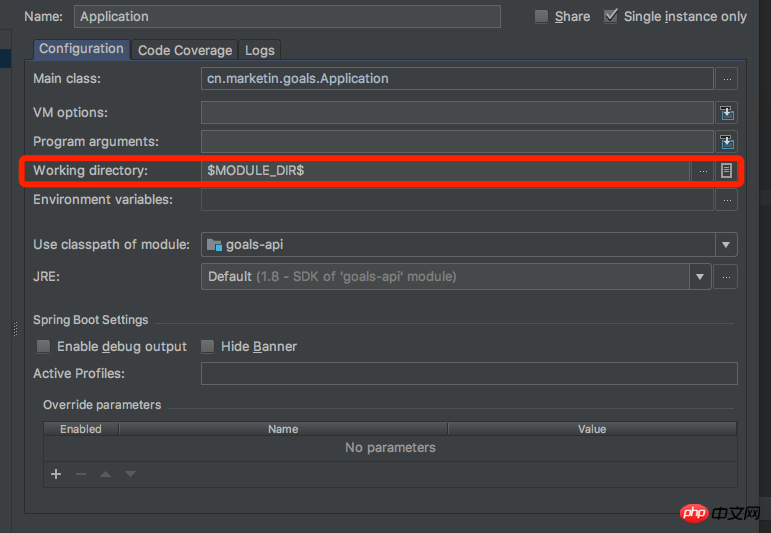Edit Environment variables with ellipsis button
Viewport: 771px width, 533px height.
(x=727, y=200)
